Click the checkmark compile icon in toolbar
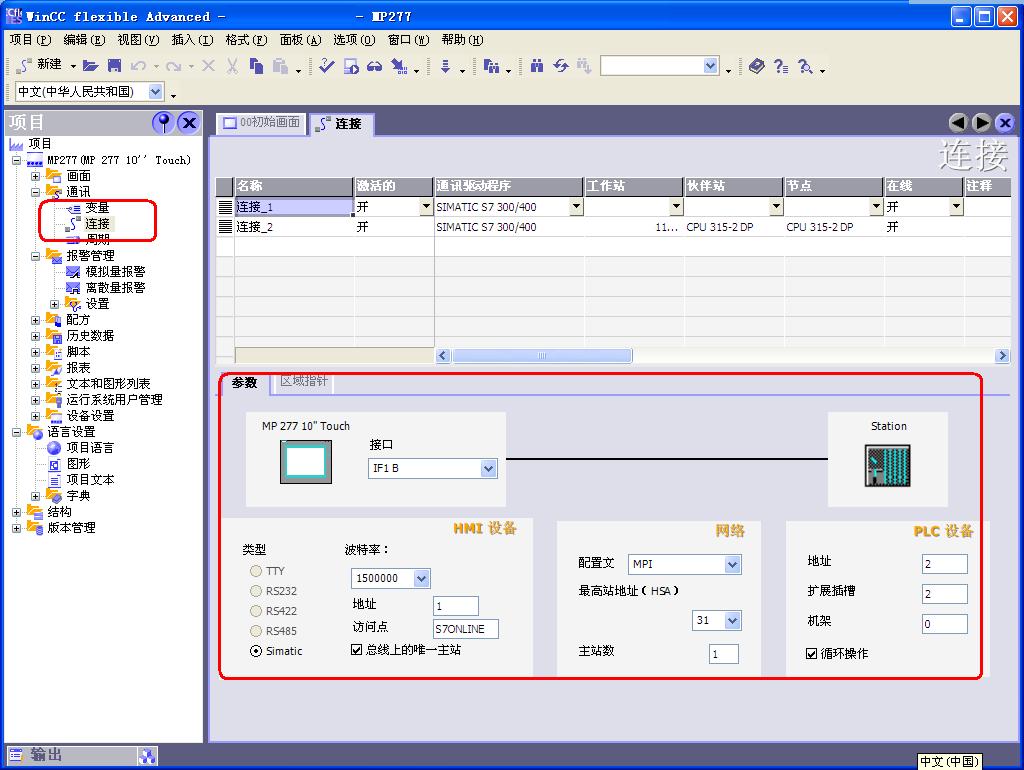 tap(327, 66)
